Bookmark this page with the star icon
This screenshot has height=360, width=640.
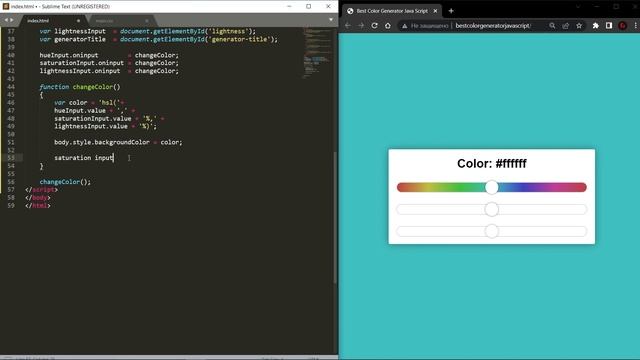579,25
